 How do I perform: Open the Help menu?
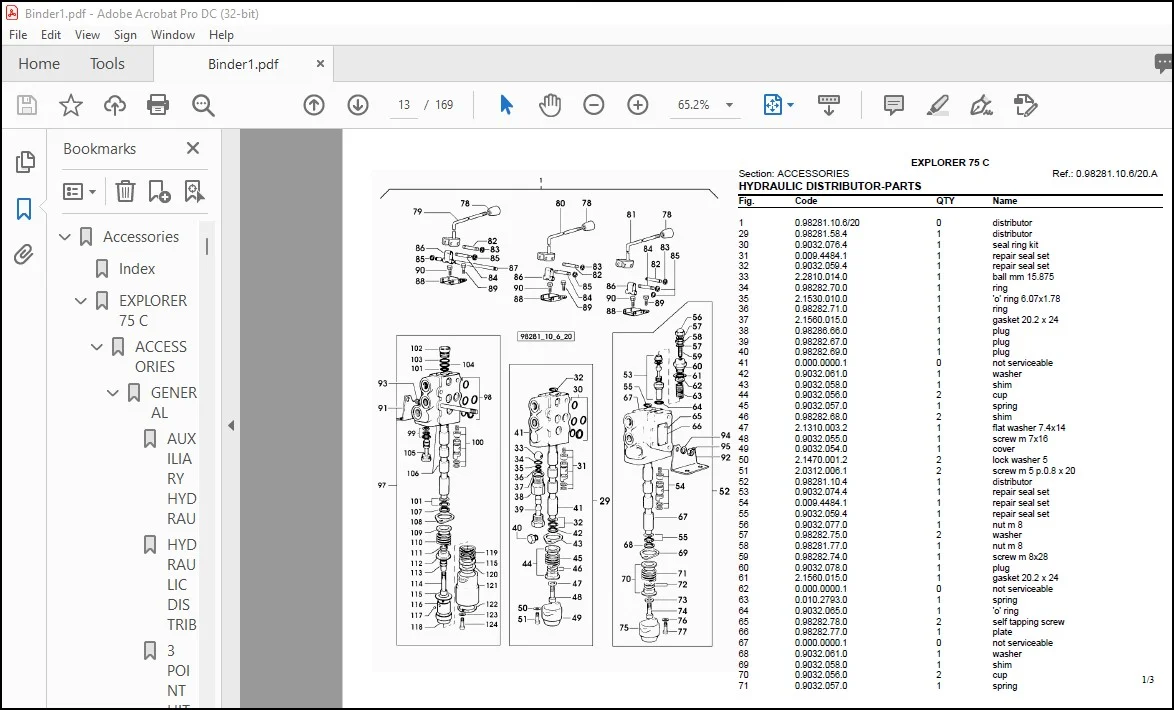pyautogui.click(x=221, y=35)
